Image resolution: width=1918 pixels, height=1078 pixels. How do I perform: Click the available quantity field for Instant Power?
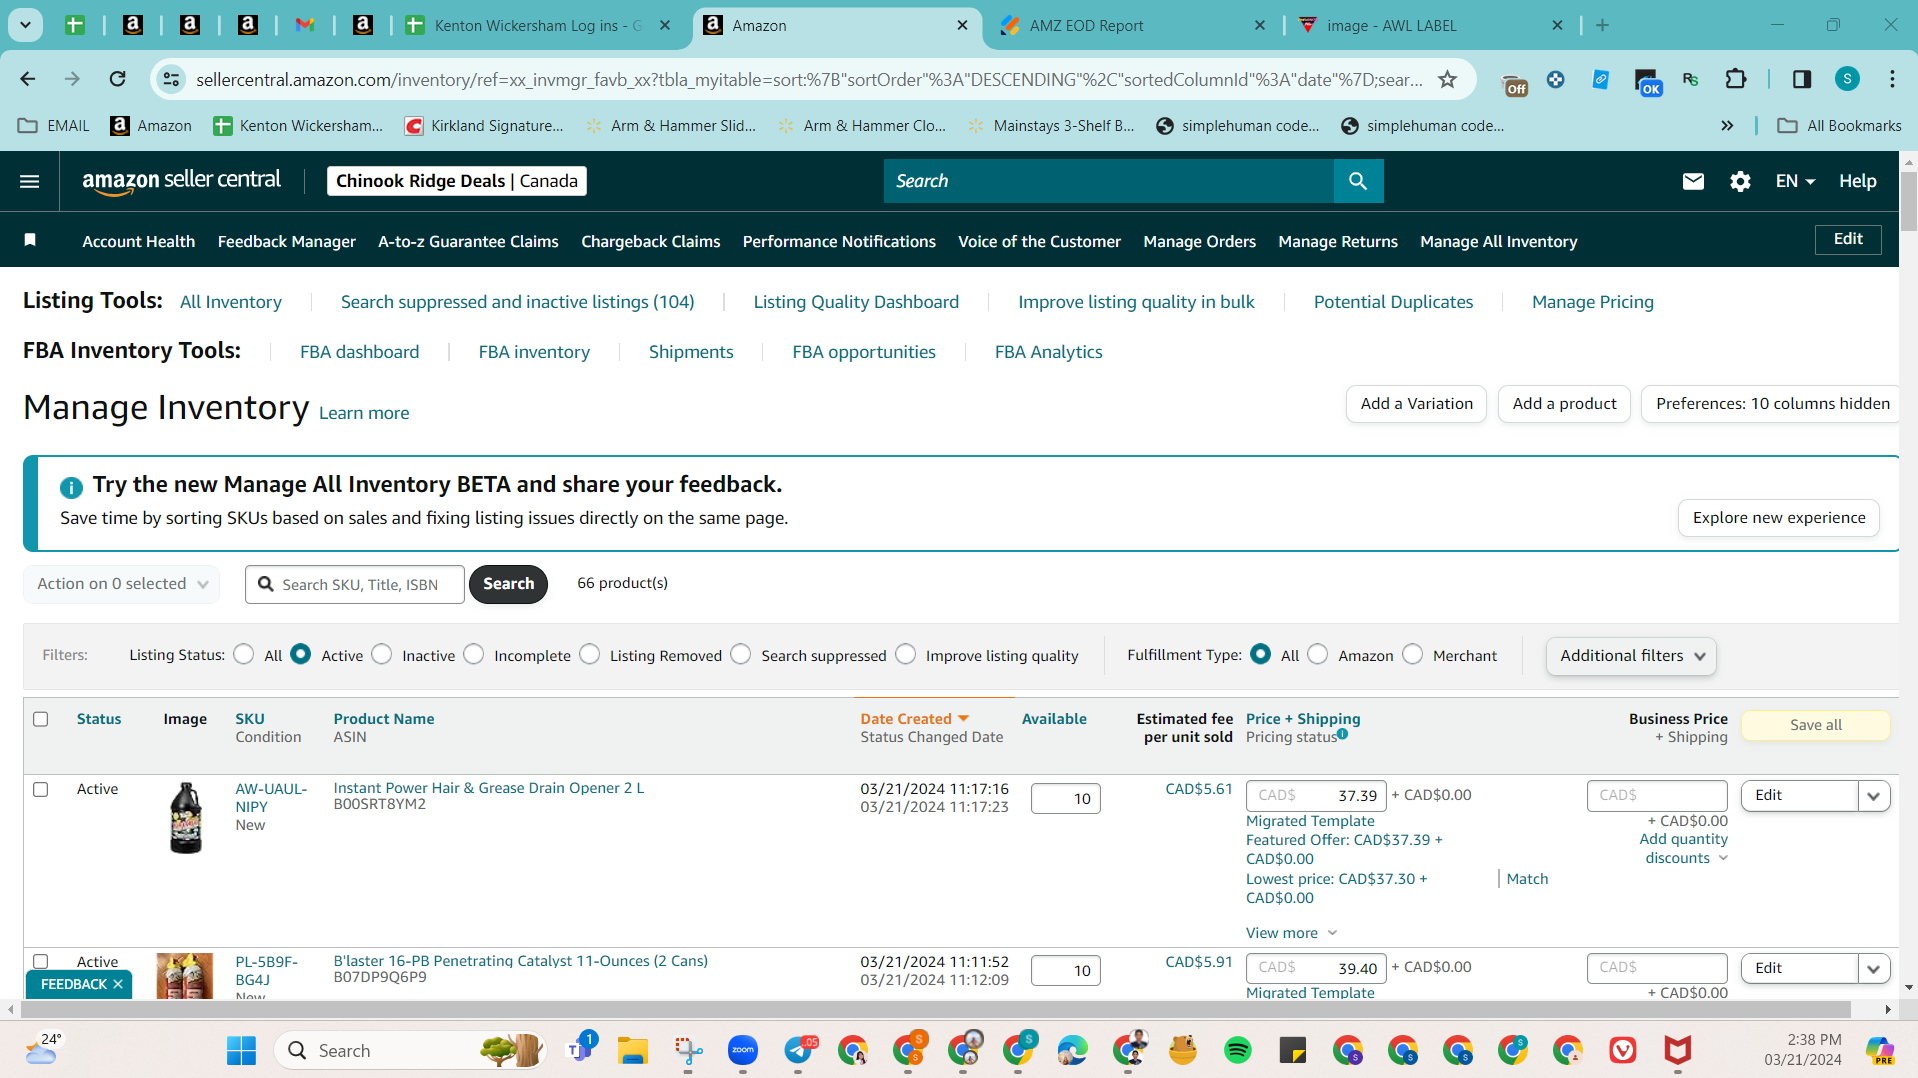1065,798
